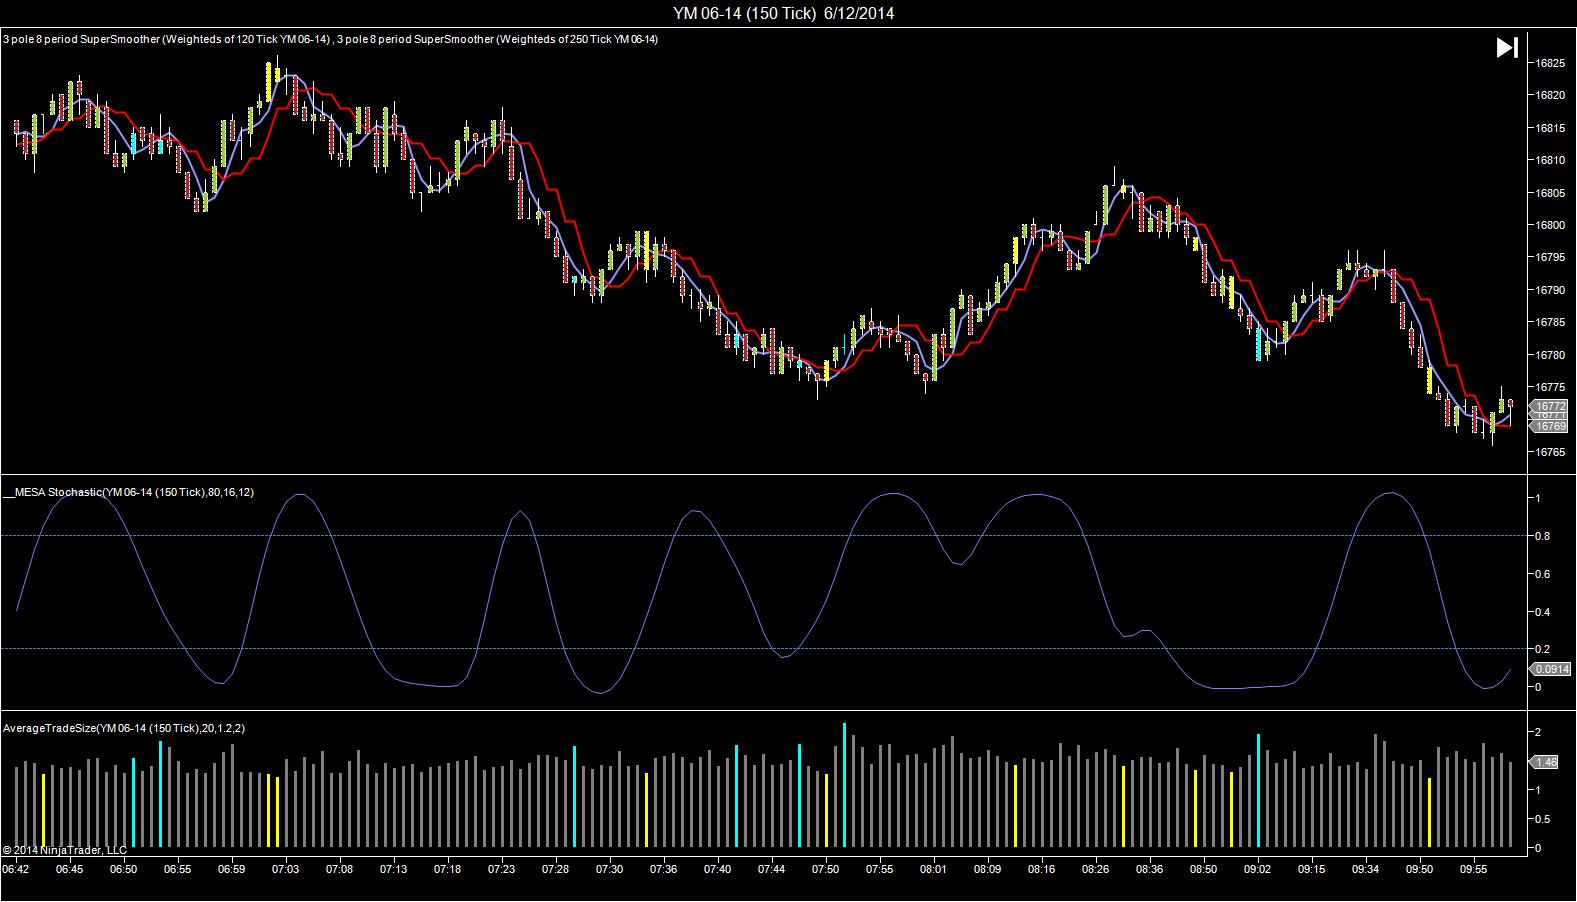Click the 16800 price axis label

click(x=1549, y=225)
